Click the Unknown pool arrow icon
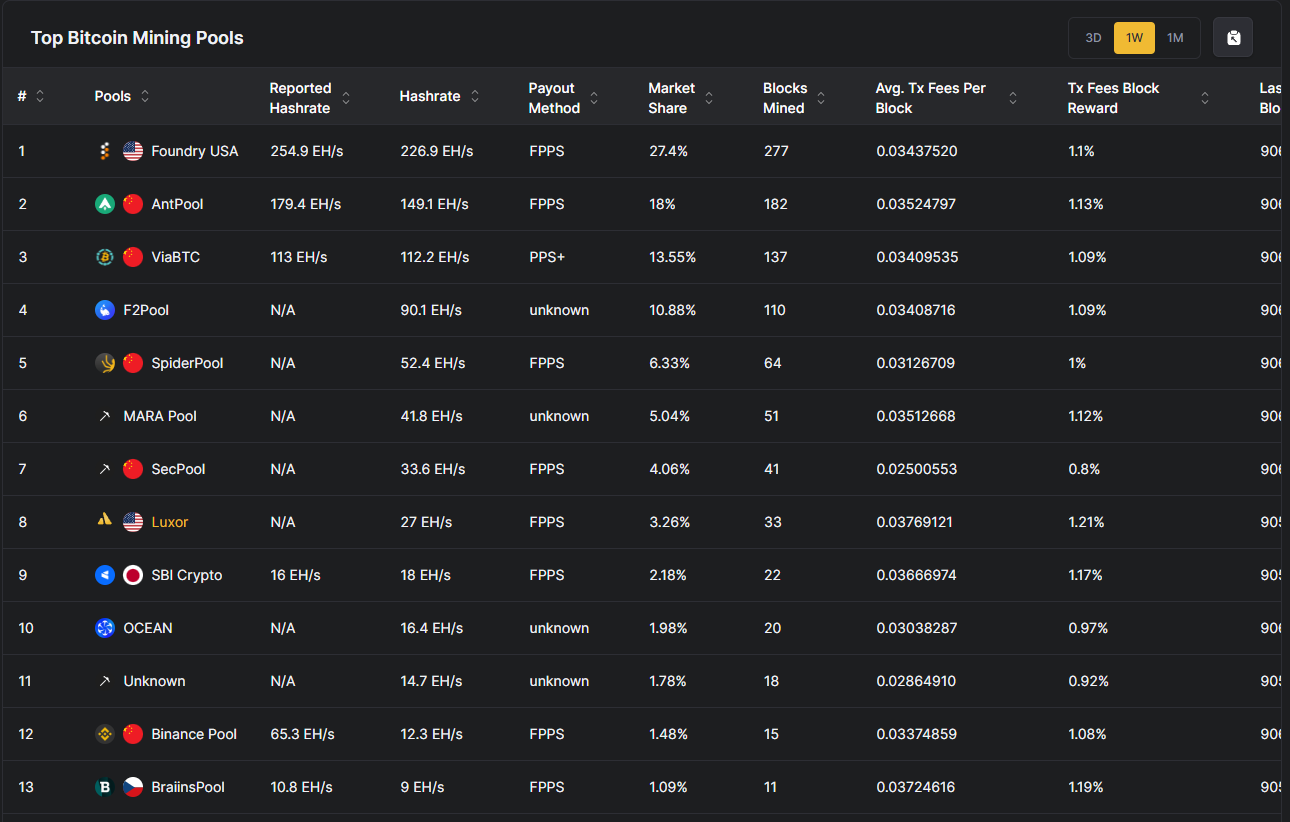Image resolution: width=1290 pixels, height=822 pixels. [104, 681]
